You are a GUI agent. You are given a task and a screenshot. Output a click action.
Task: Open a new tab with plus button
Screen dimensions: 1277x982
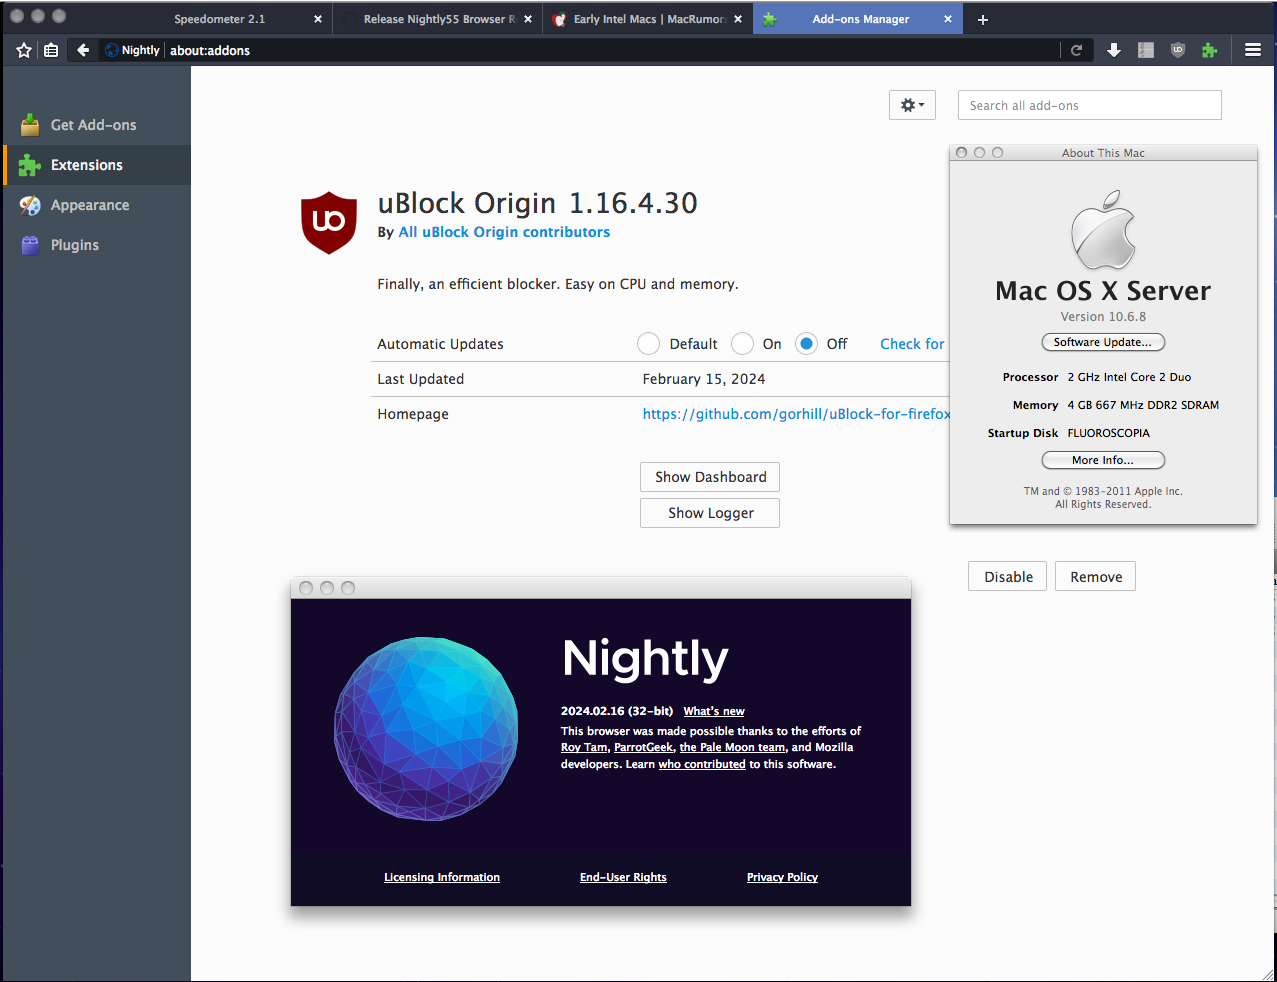[x=983, y=19]
